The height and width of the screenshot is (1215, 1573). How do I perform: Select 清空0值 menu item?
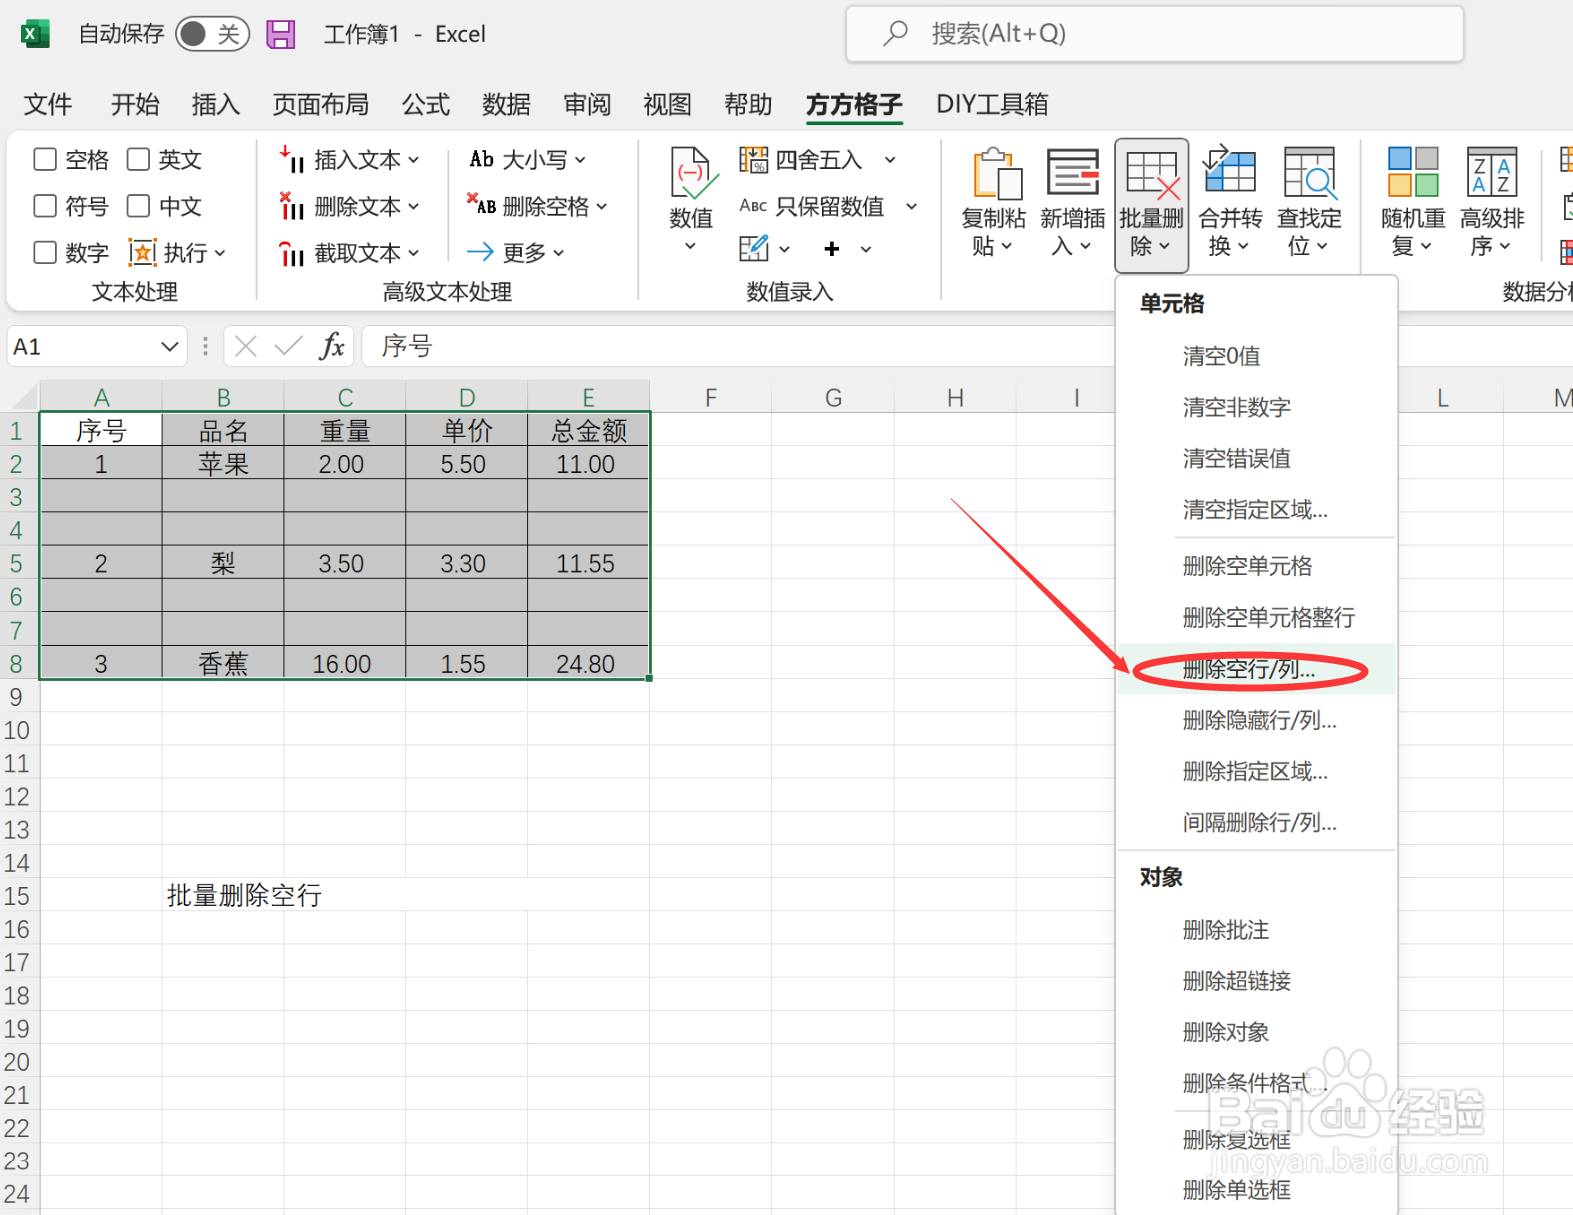(1257, 356)
